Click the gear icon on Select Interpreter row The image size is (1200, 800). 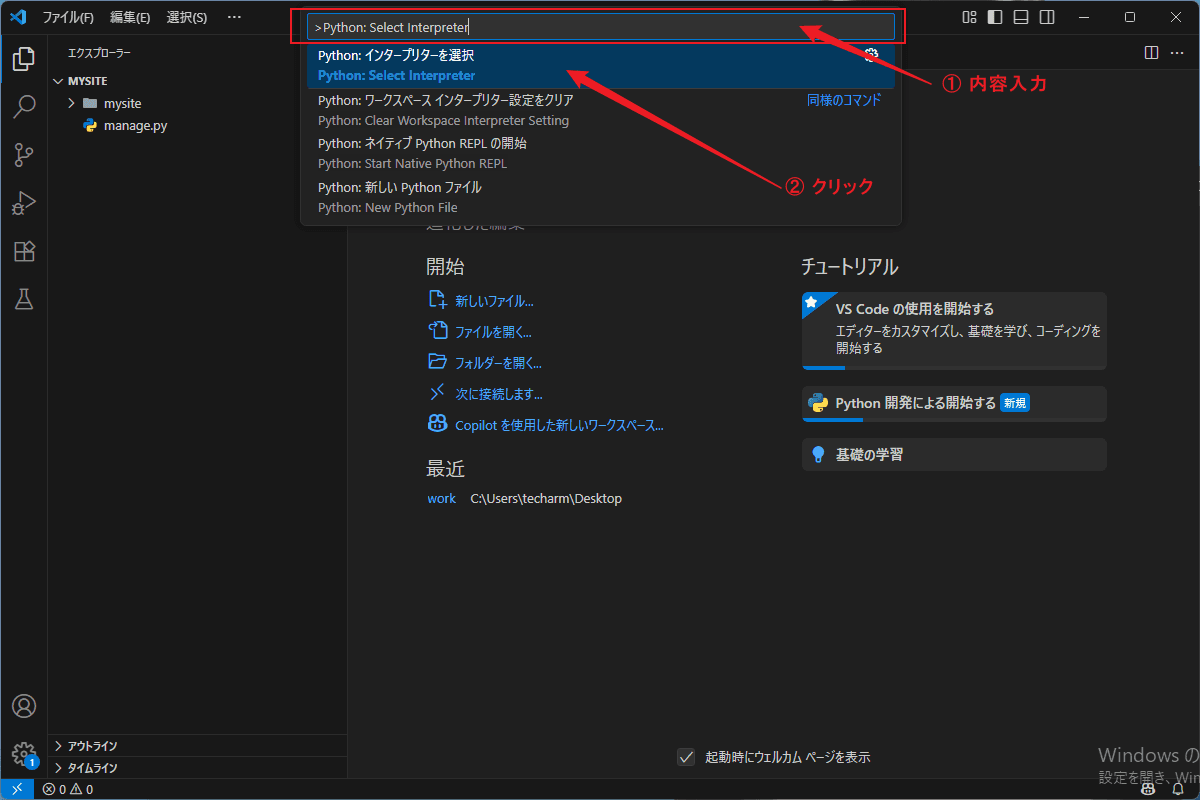(x=871, y=55)
